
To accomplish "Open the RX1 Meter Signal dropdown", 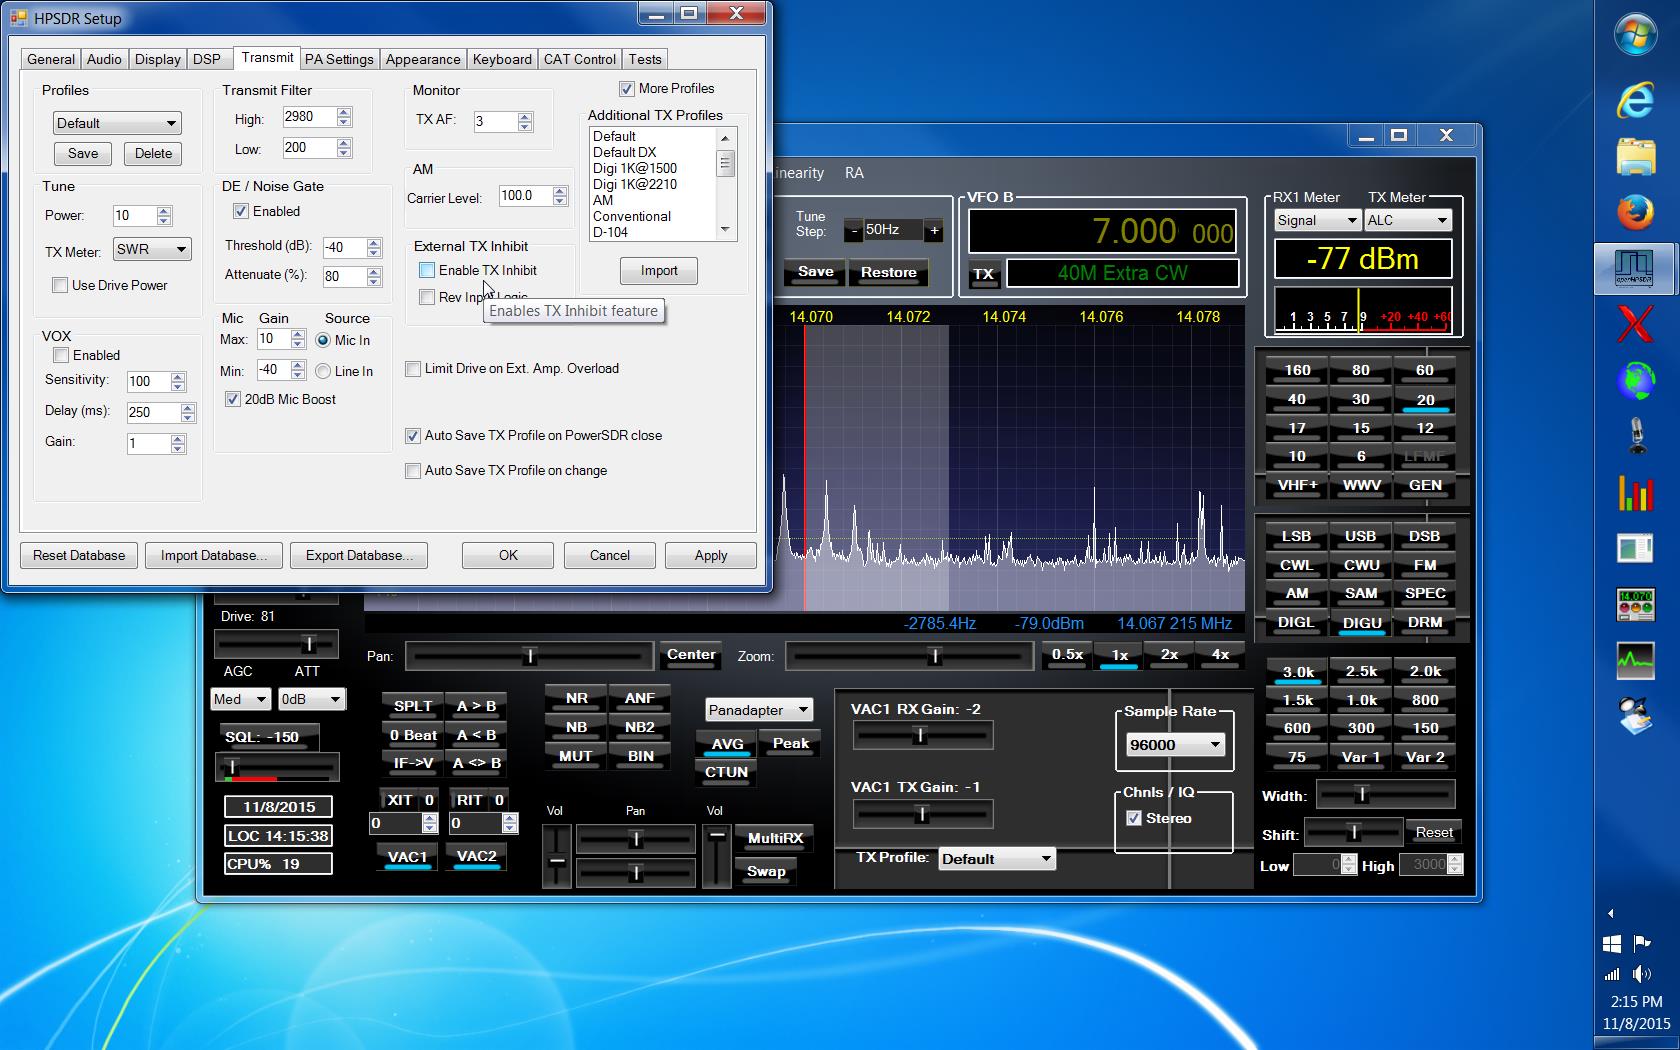I will 1317,220.
